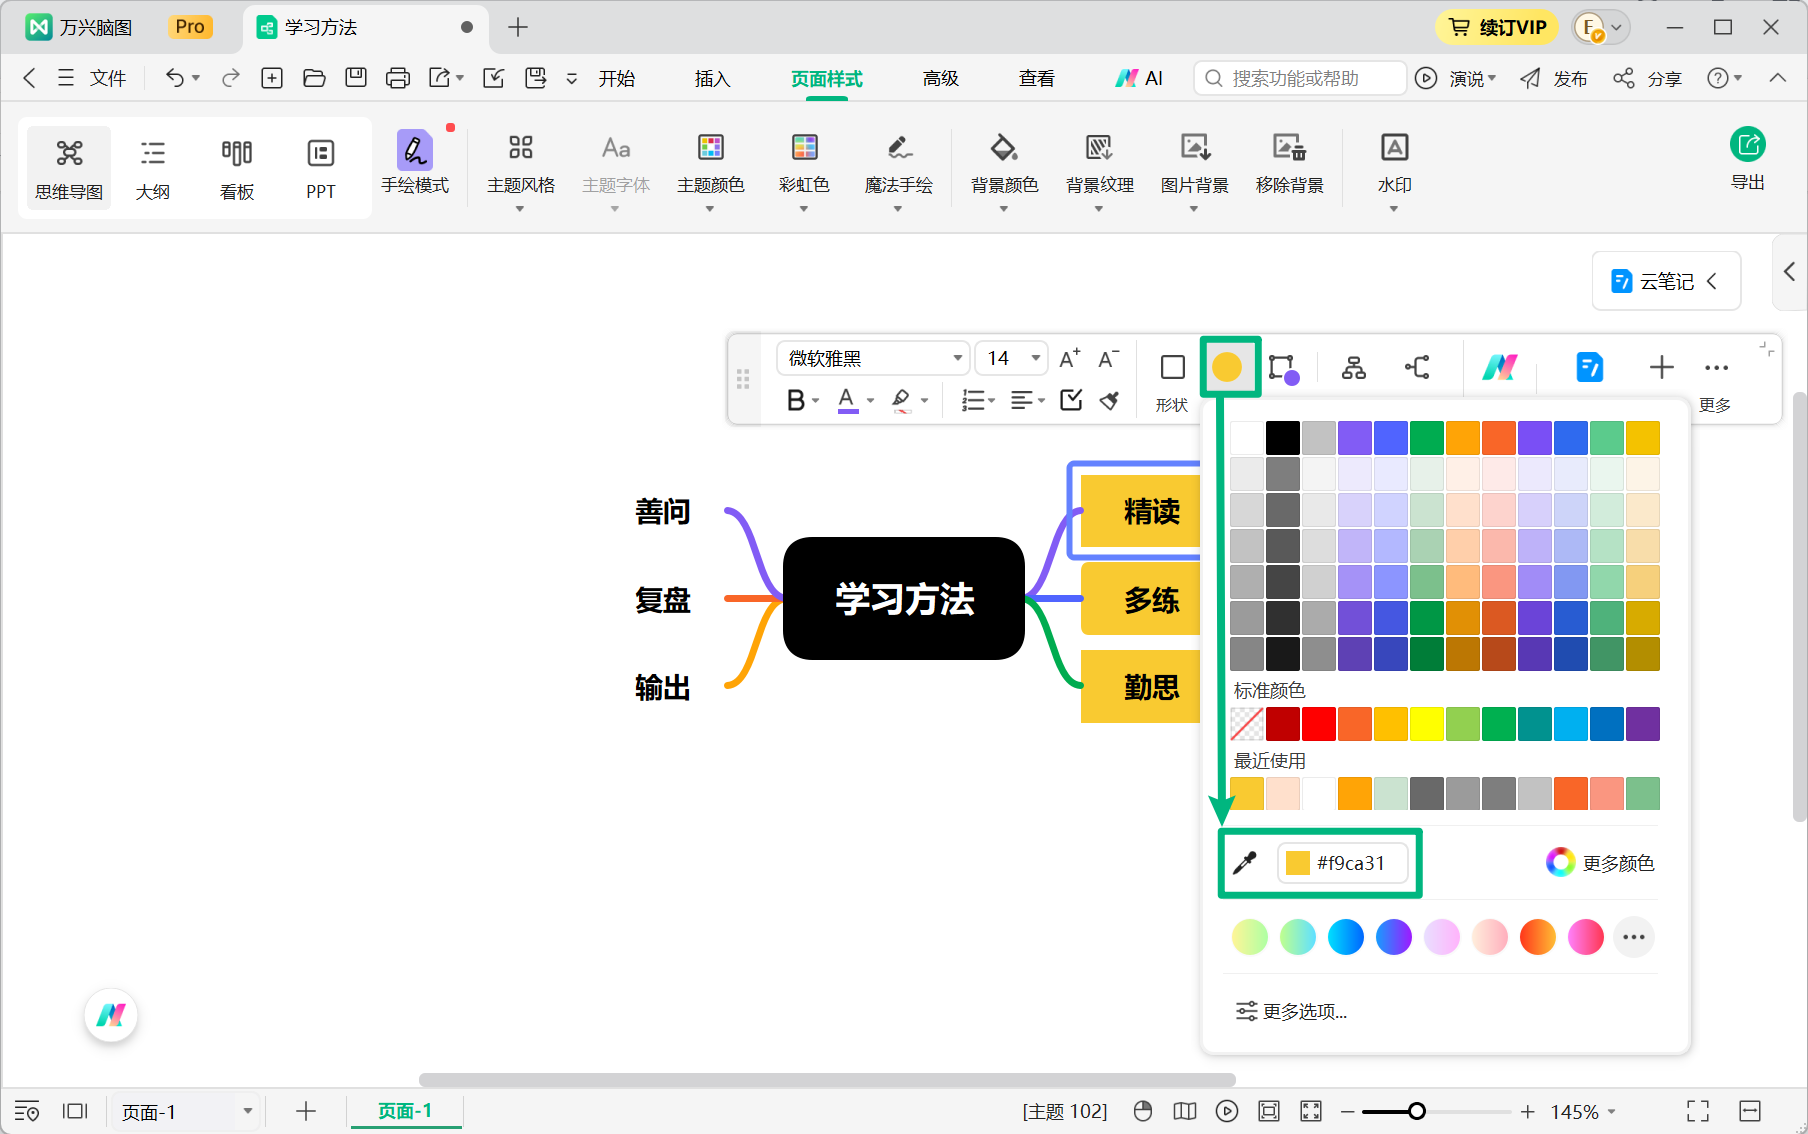Viewport: 1808px width, 1134px height.
Task: Expand the list numbering dropdown
Action: [x=991, y=400]
